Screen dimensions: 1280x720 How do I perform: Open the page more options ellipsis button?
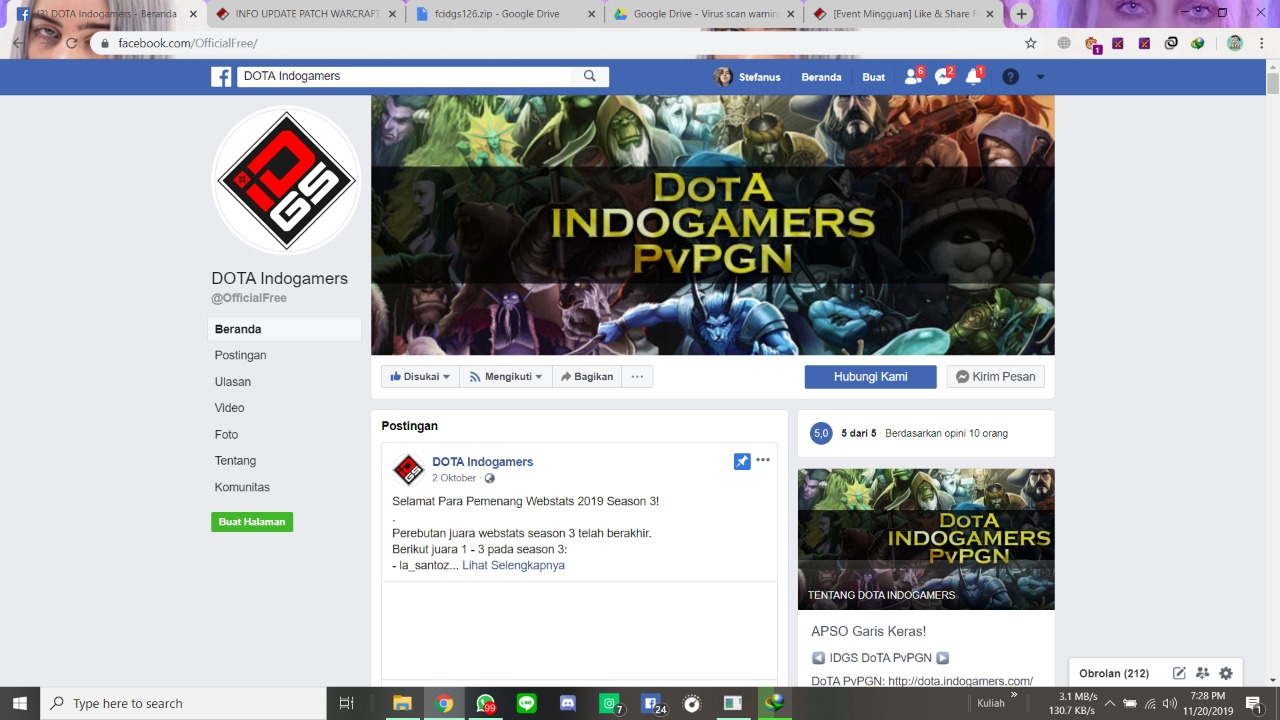click(637, 376)
